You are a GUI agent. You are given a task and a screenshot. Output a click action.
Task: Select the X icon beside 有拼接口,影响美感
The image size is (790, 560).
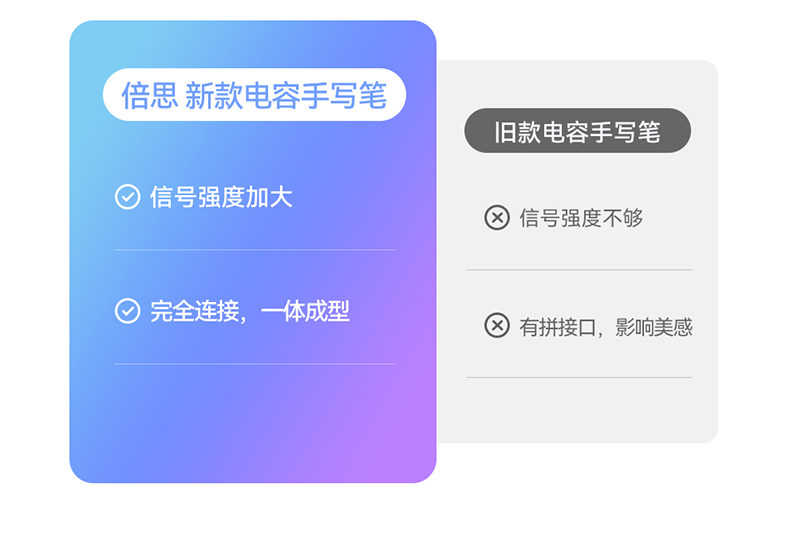[x=497, y=325]
